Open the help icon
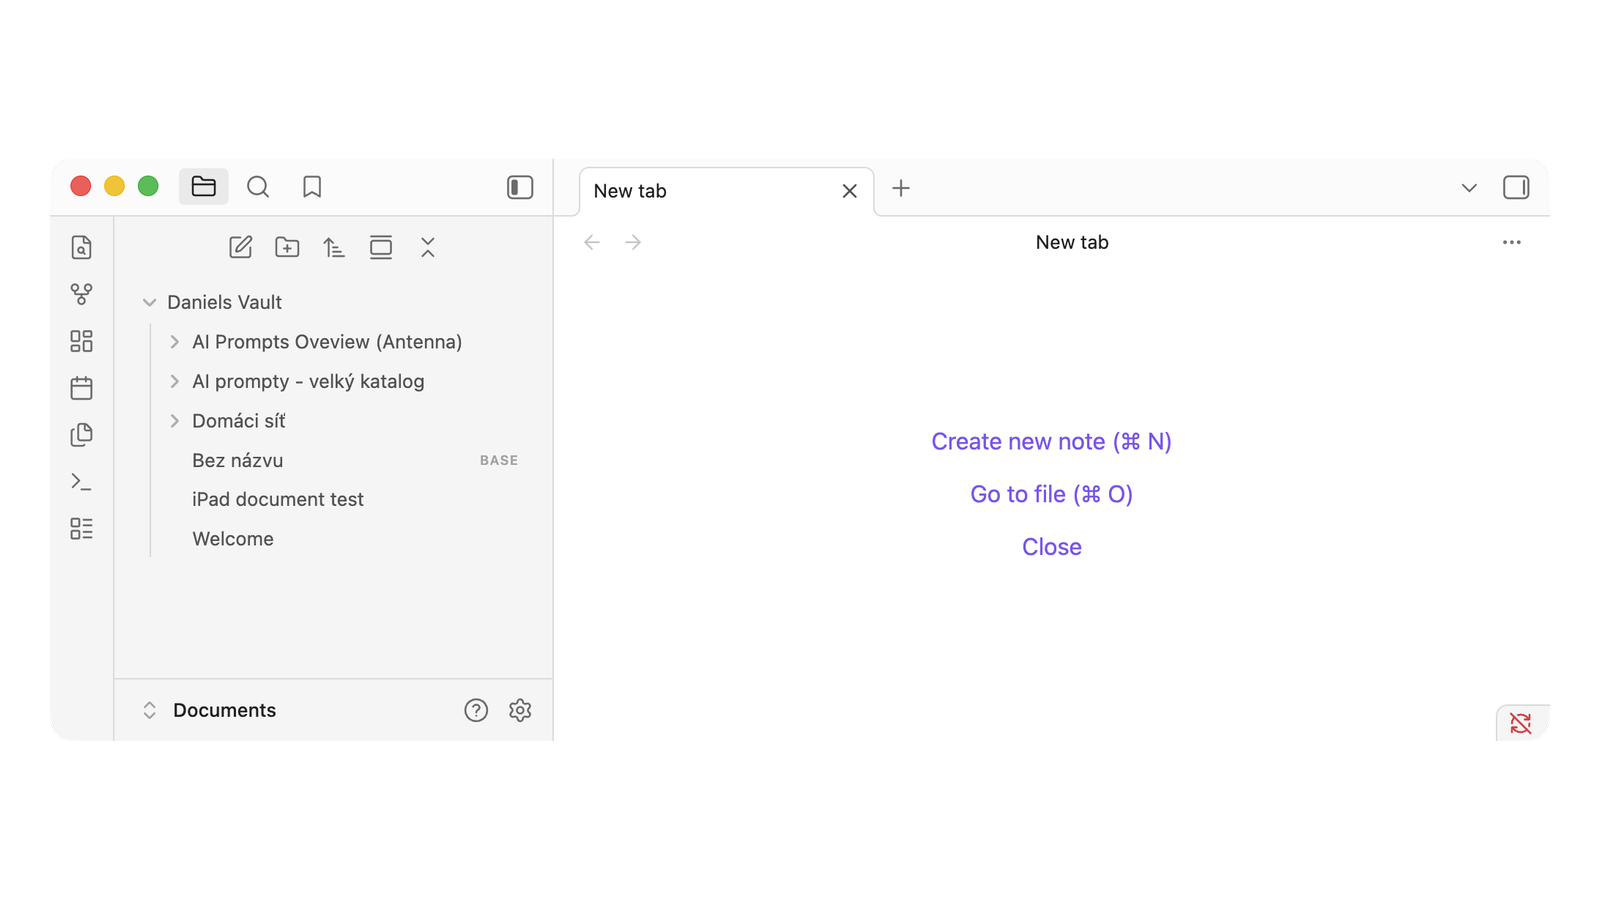The image size is (1600, 900). pos(476,710)
